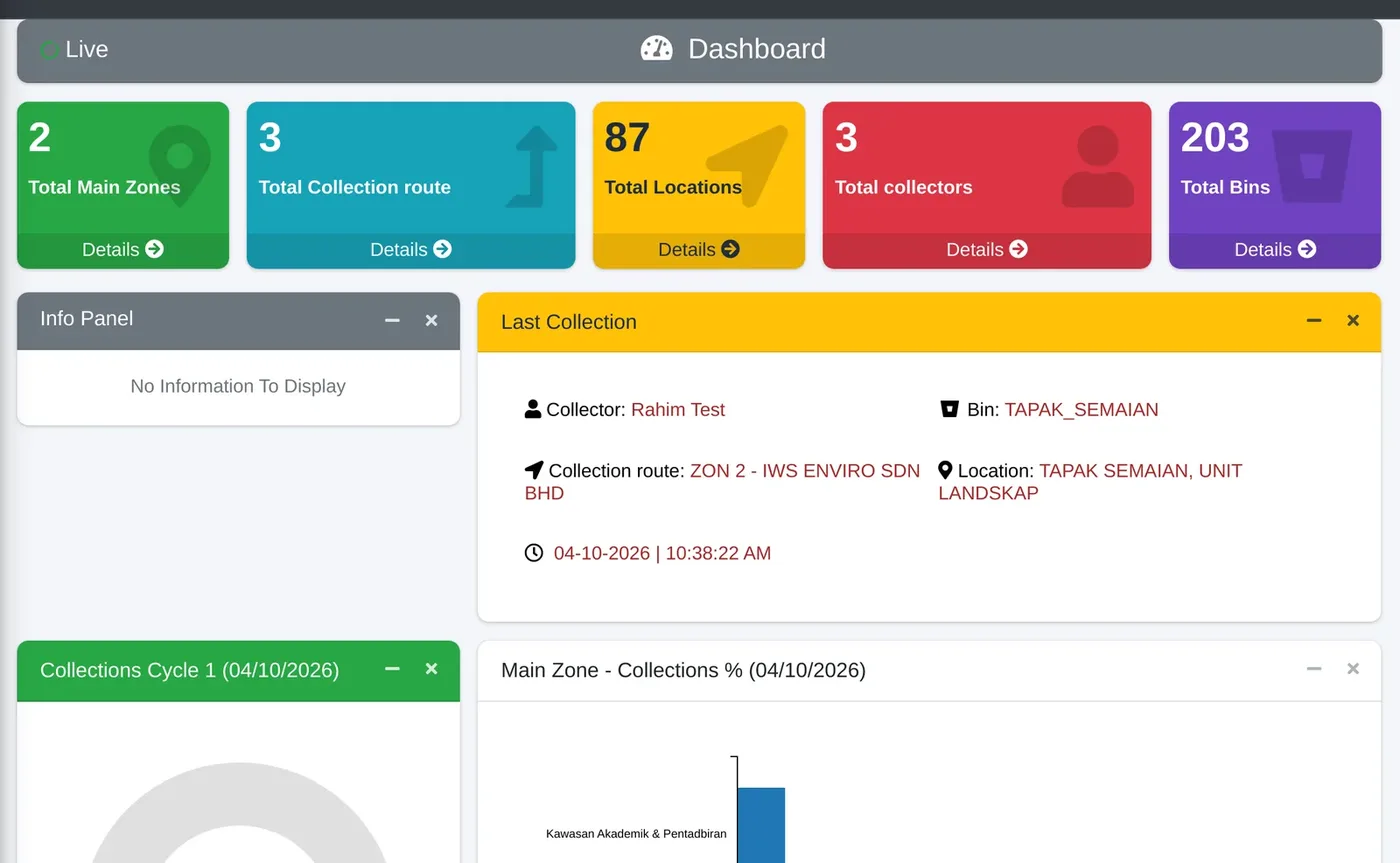
Task: Click the Dashboard title text
Action: (757, 49)
